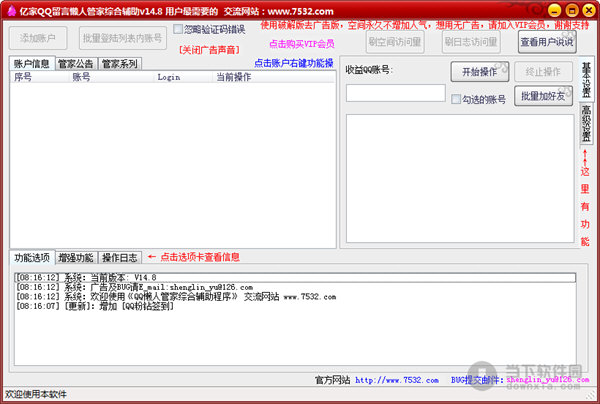Switch to the 增强功能 tab
This screenshot has width=600, height=404.
click(x=76, y=257)
